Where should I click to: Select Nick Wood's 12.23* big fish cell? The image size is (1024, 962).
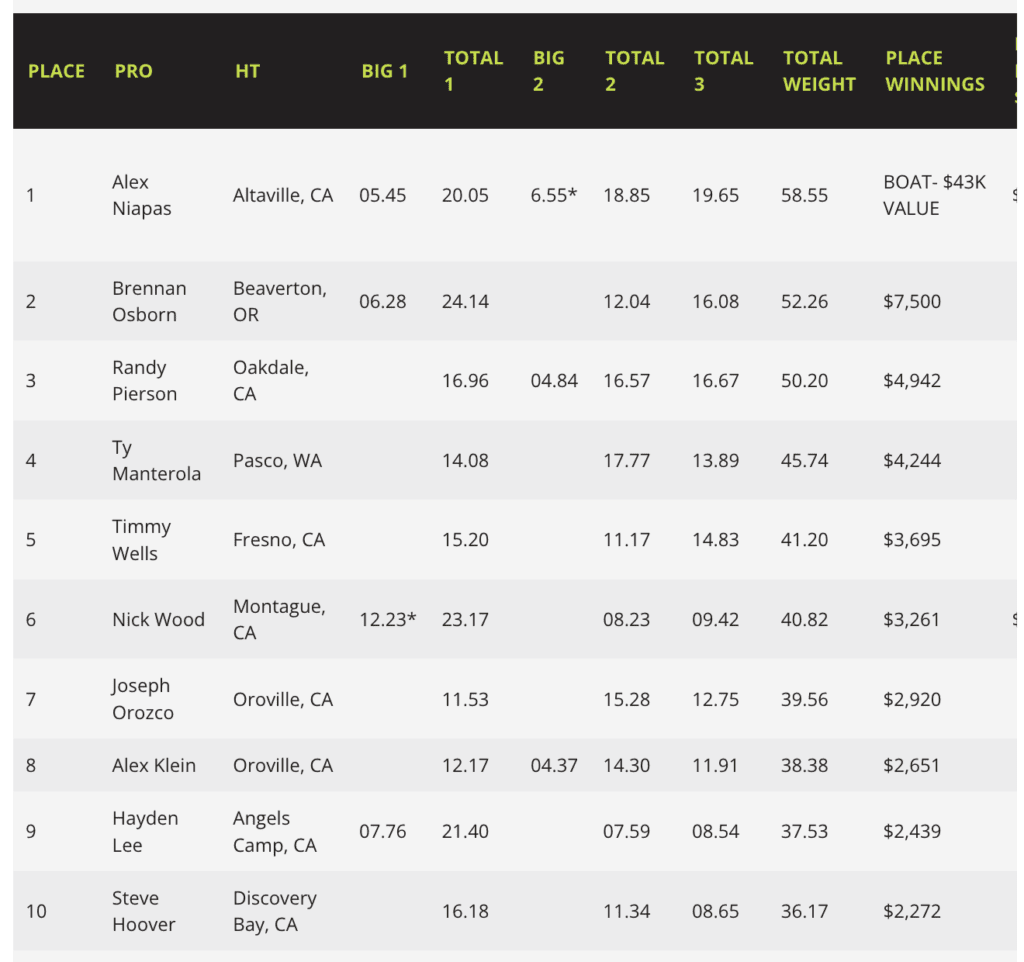388,620
